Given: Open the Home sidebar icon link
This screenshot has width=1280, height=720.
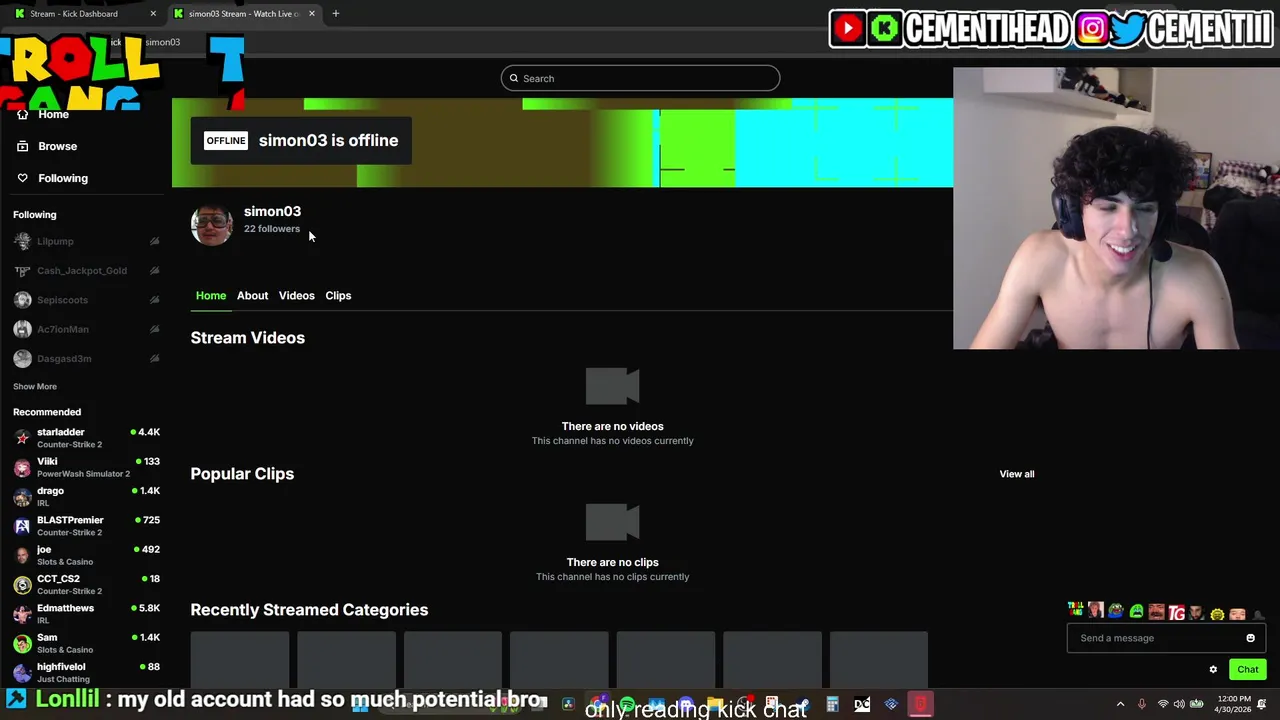Looking at the screenshot, I should click(22, 114).
